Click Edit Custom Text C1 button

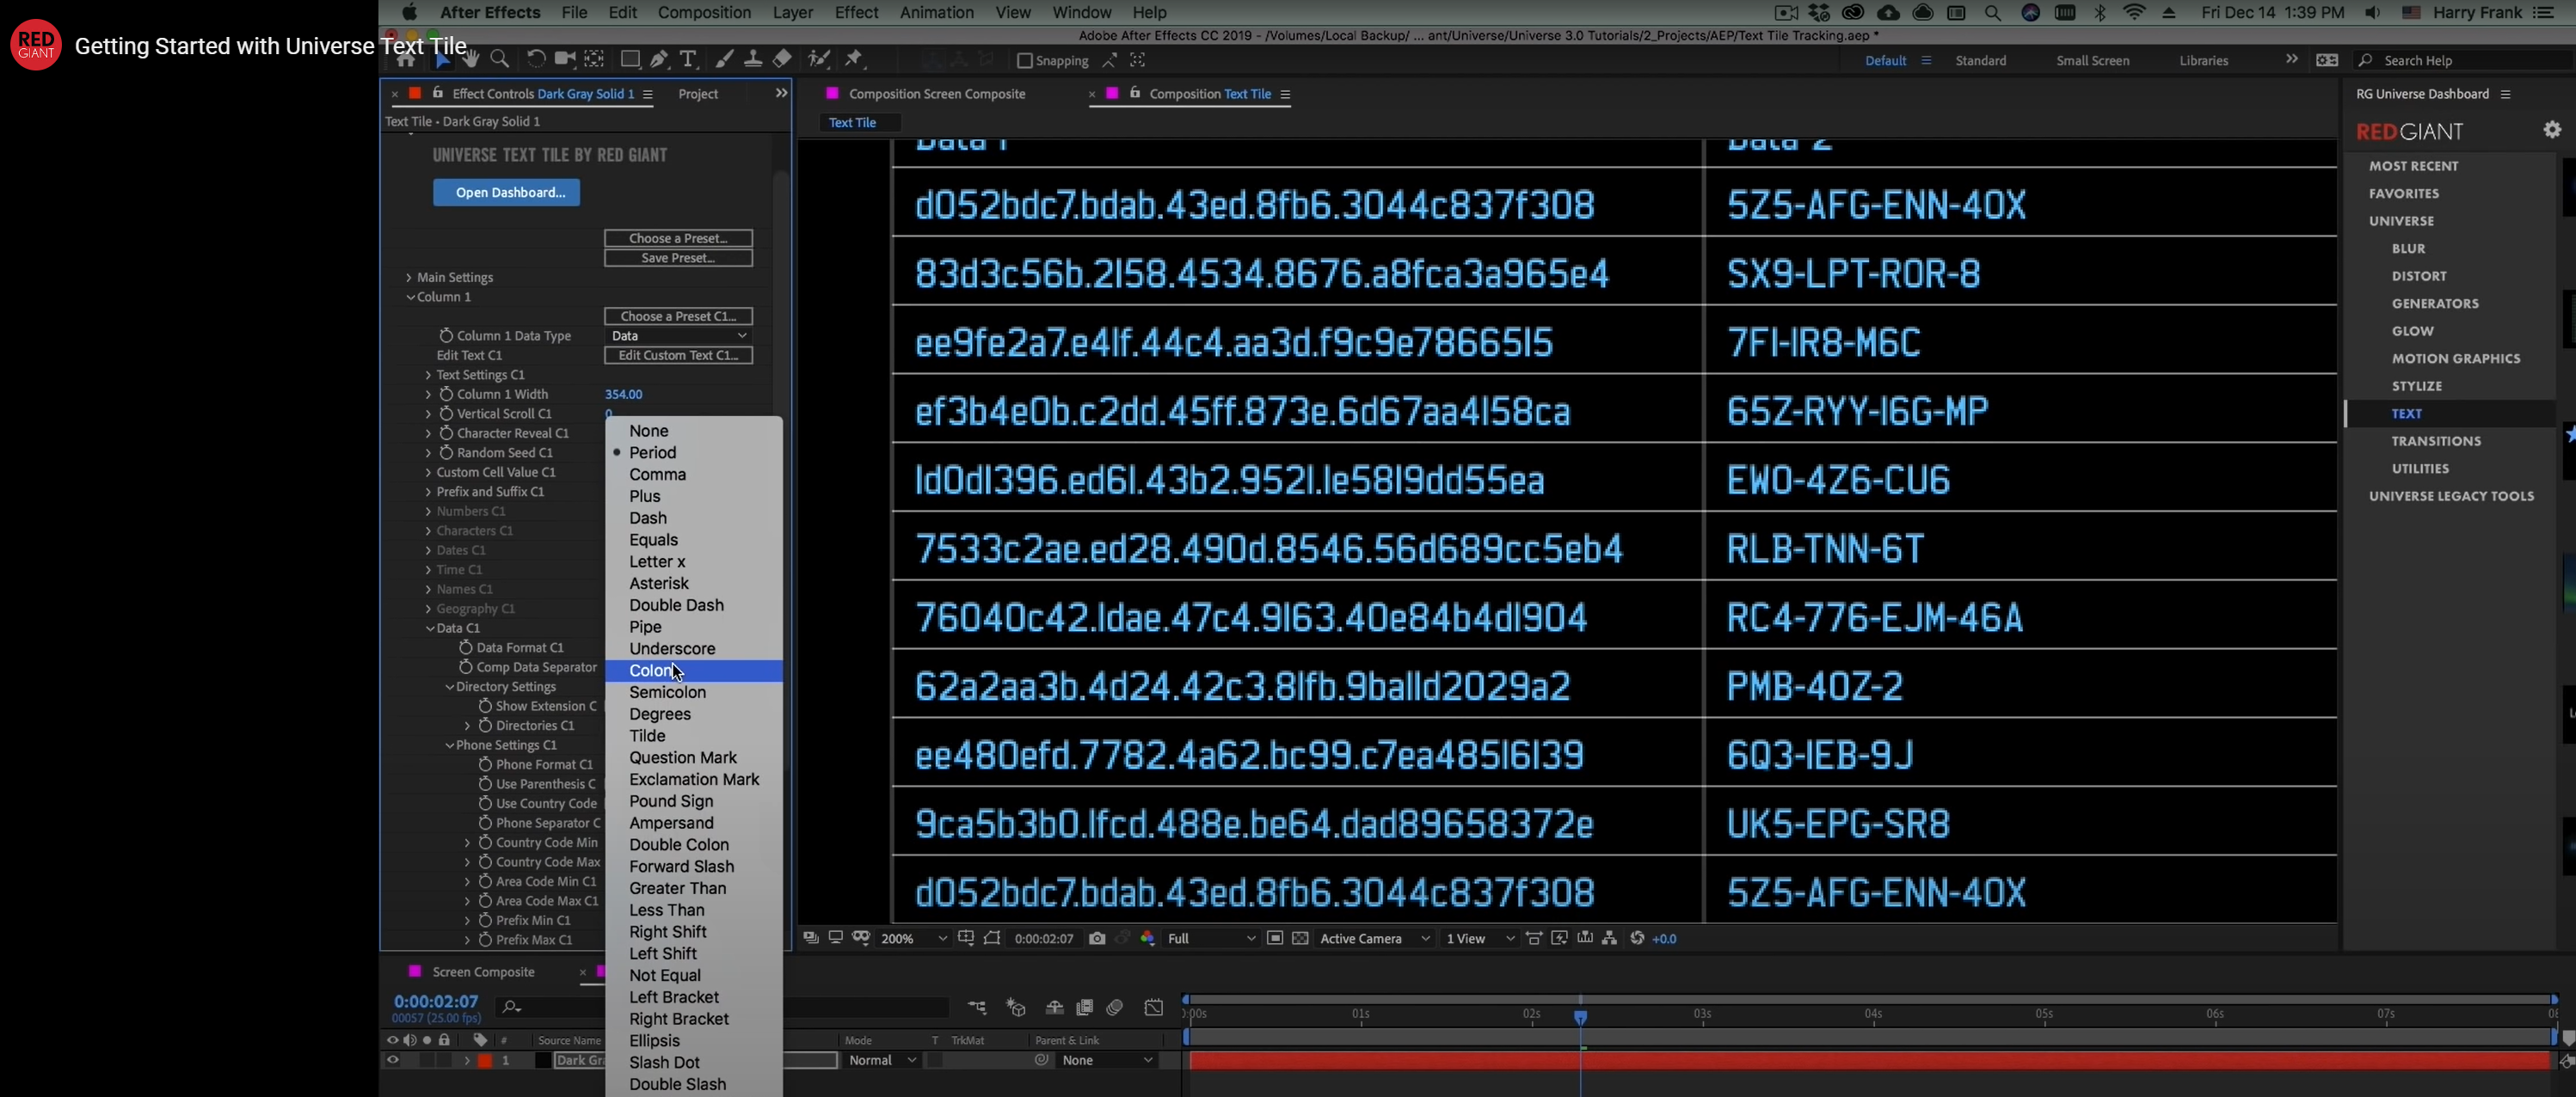click(678, 355)
